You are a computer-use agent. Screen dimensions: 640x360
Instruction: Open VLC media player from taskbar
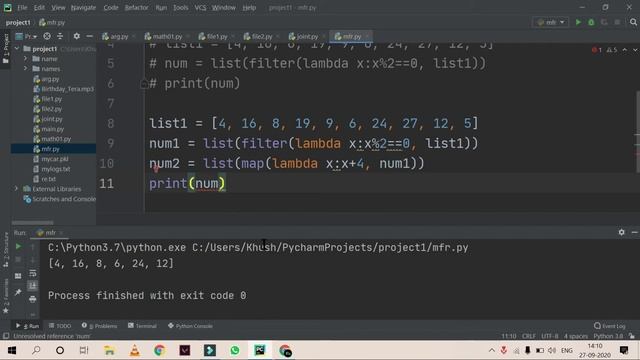(x=135, y=350)
